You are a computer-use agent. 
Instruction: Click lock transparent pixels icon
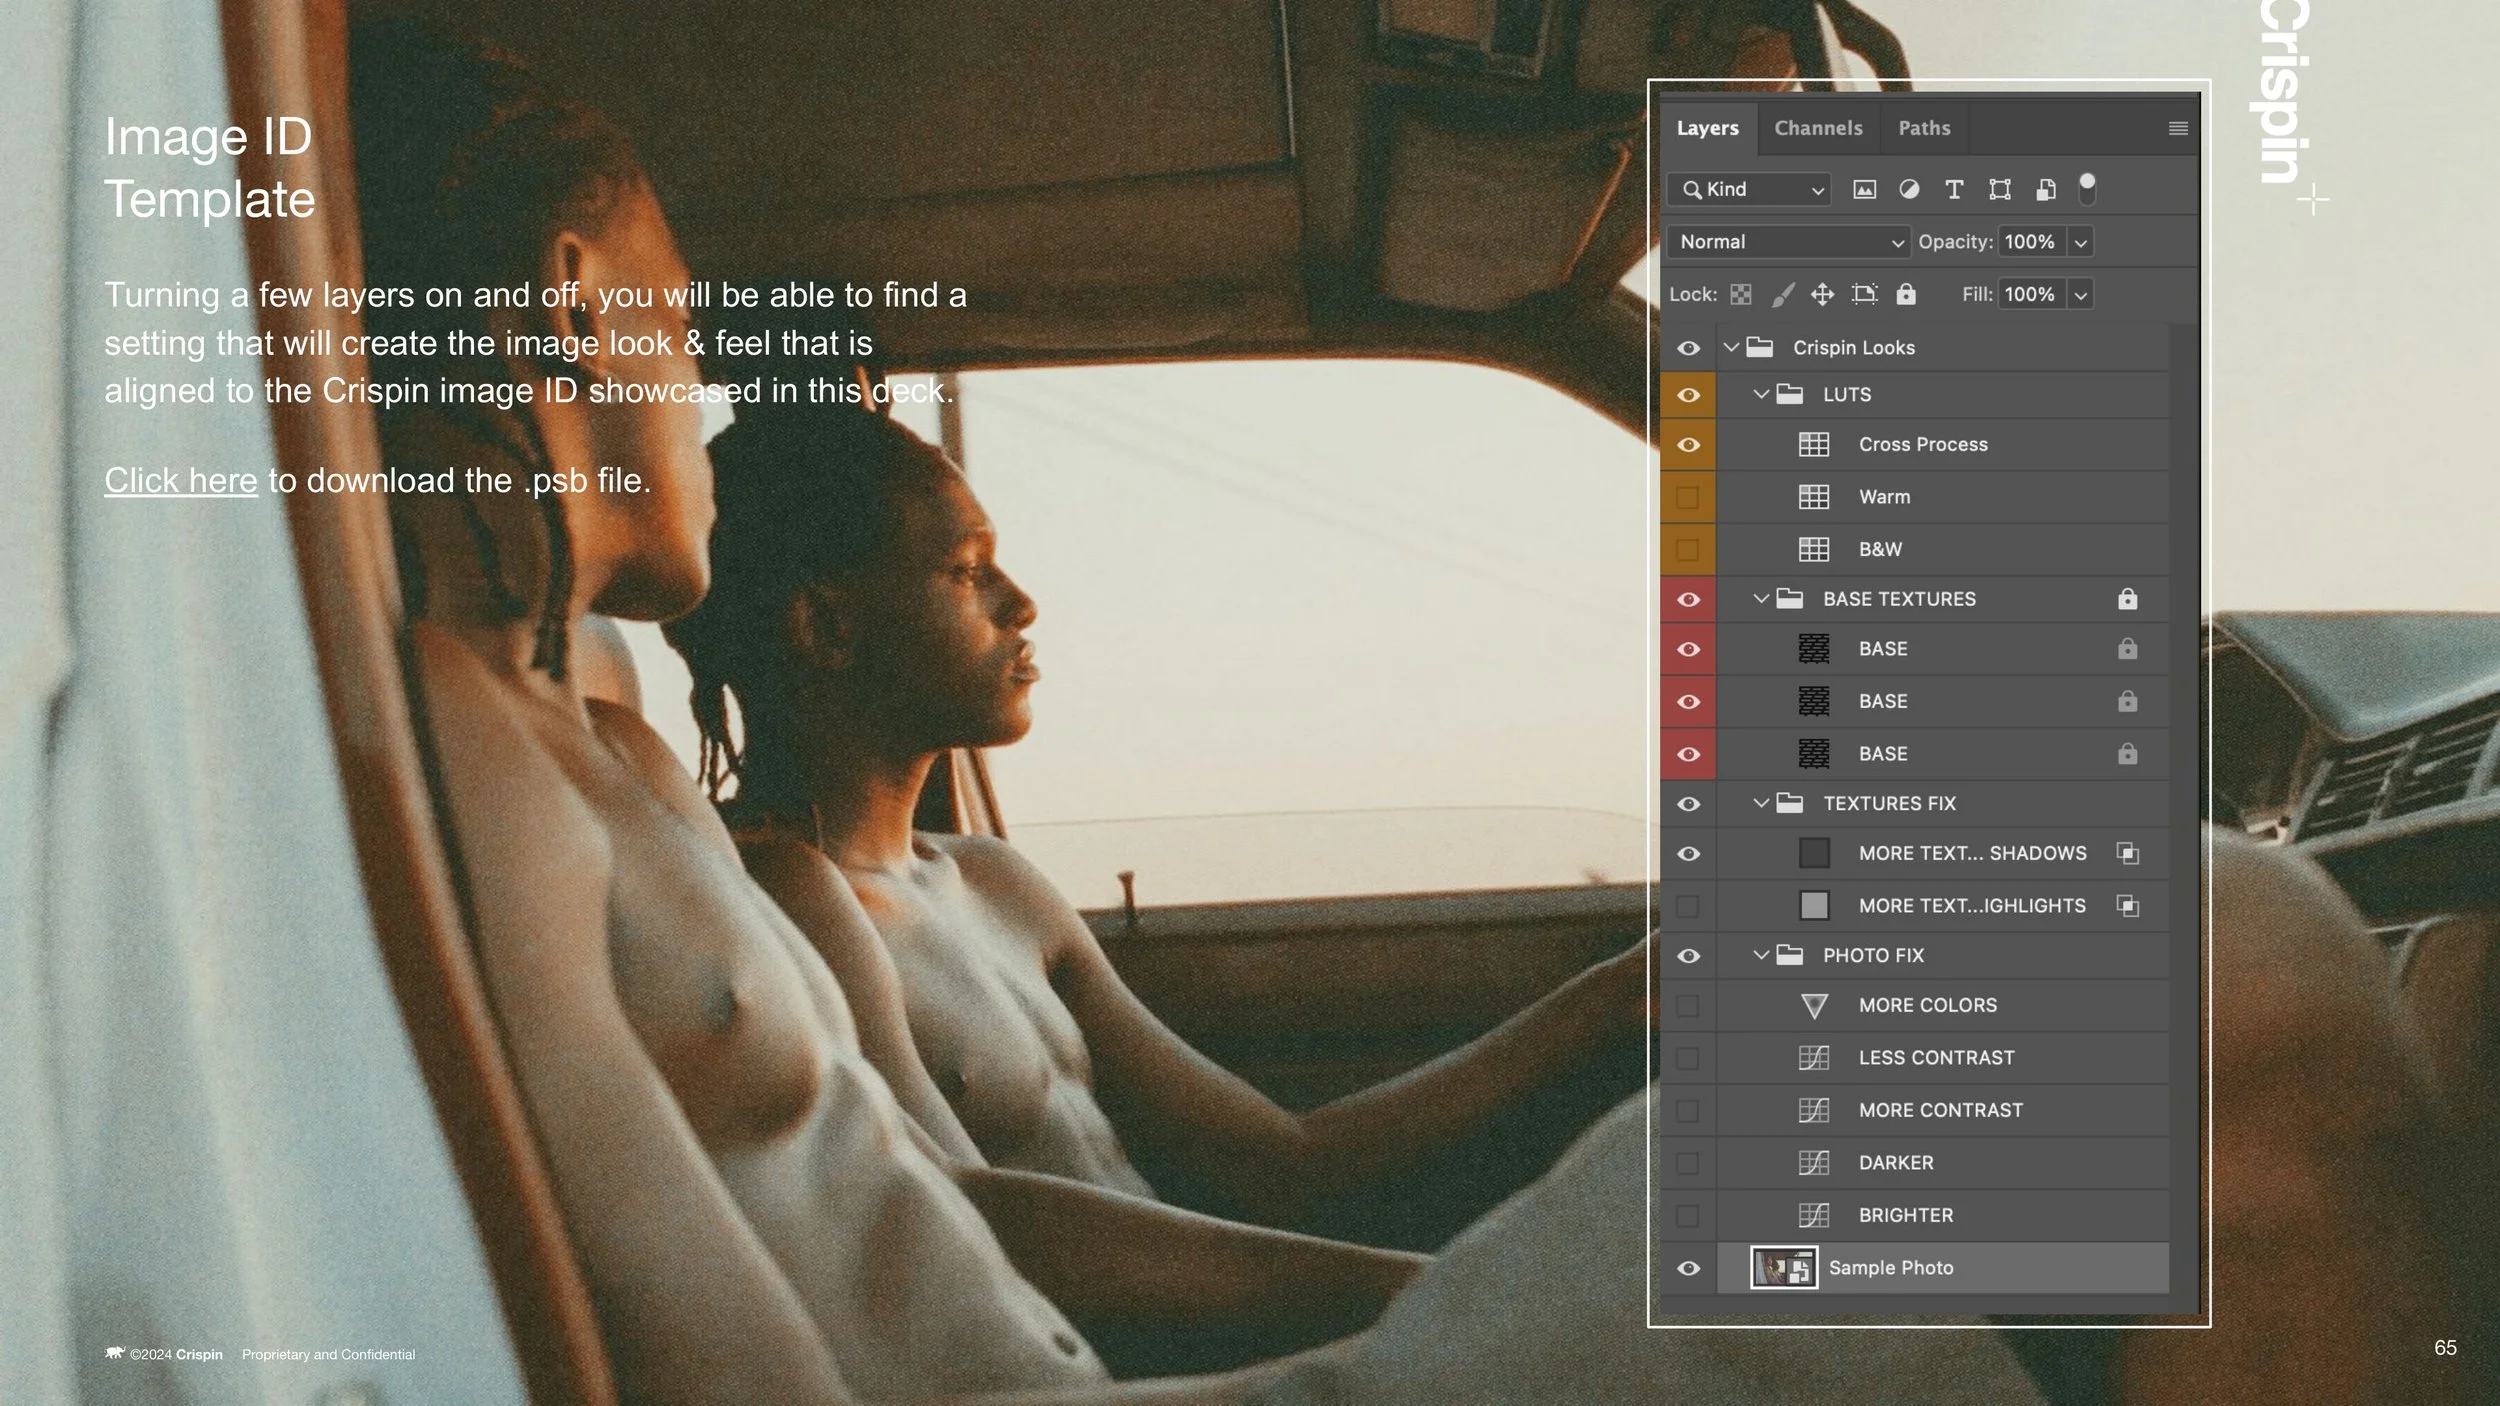[1741, 294]
